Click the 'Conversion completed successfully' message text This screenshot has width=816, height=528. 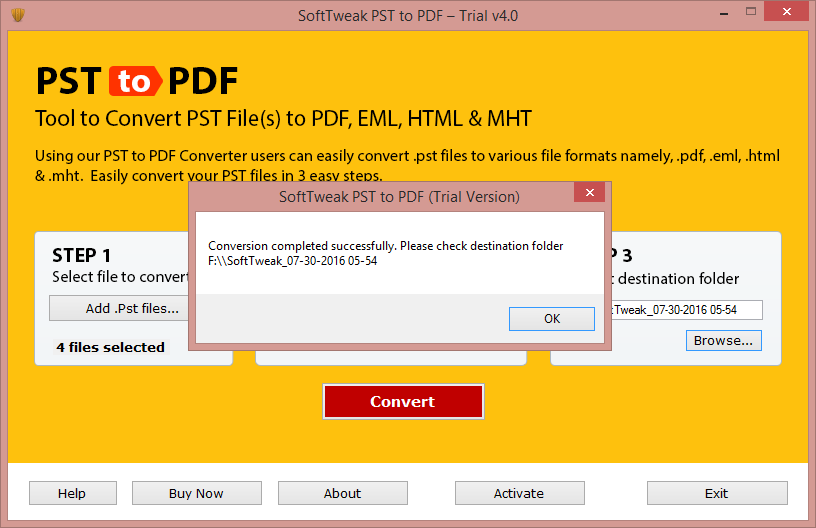click(x=386, y=246)
